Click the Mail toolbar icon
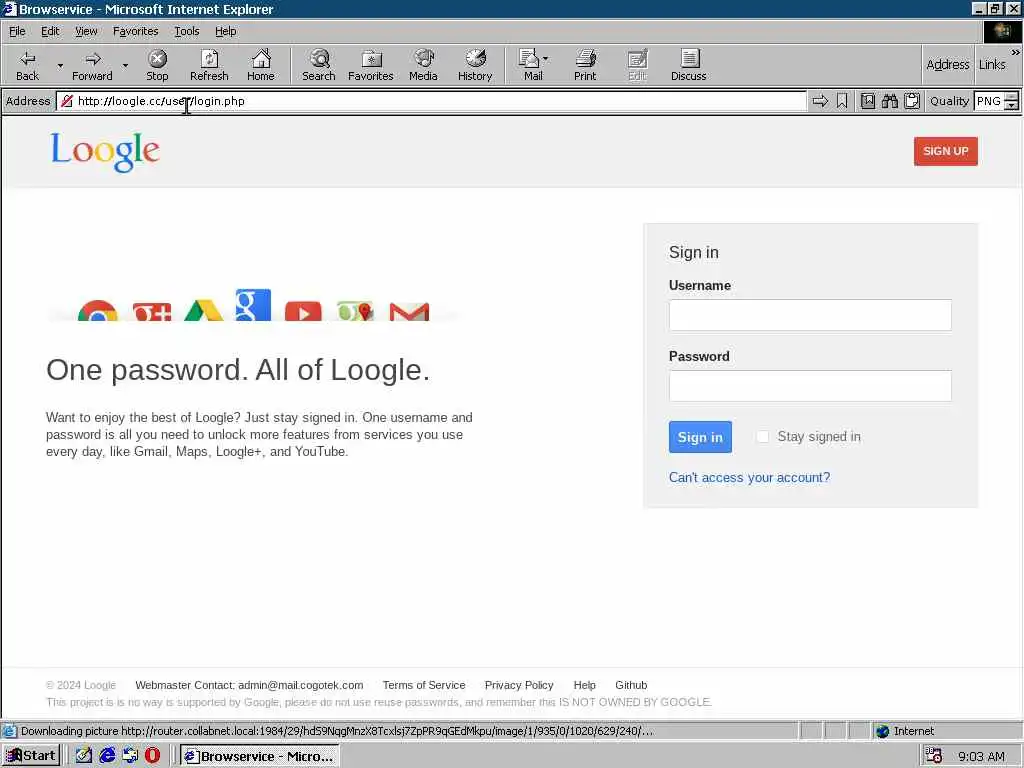The image size is (1024, 768). click(x=529, y=65)
